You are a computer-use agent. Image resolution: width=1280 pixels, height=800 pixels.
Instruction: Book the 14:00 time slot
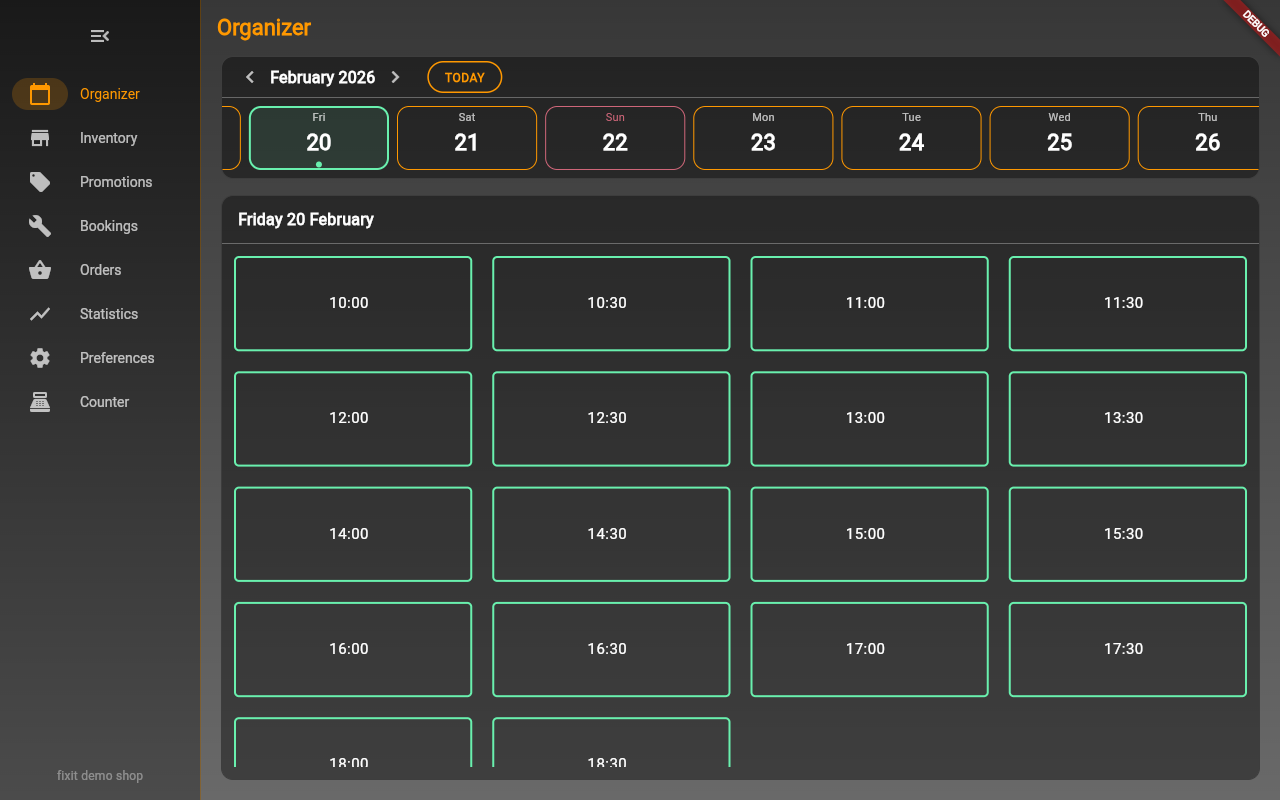tap(353, 534)
